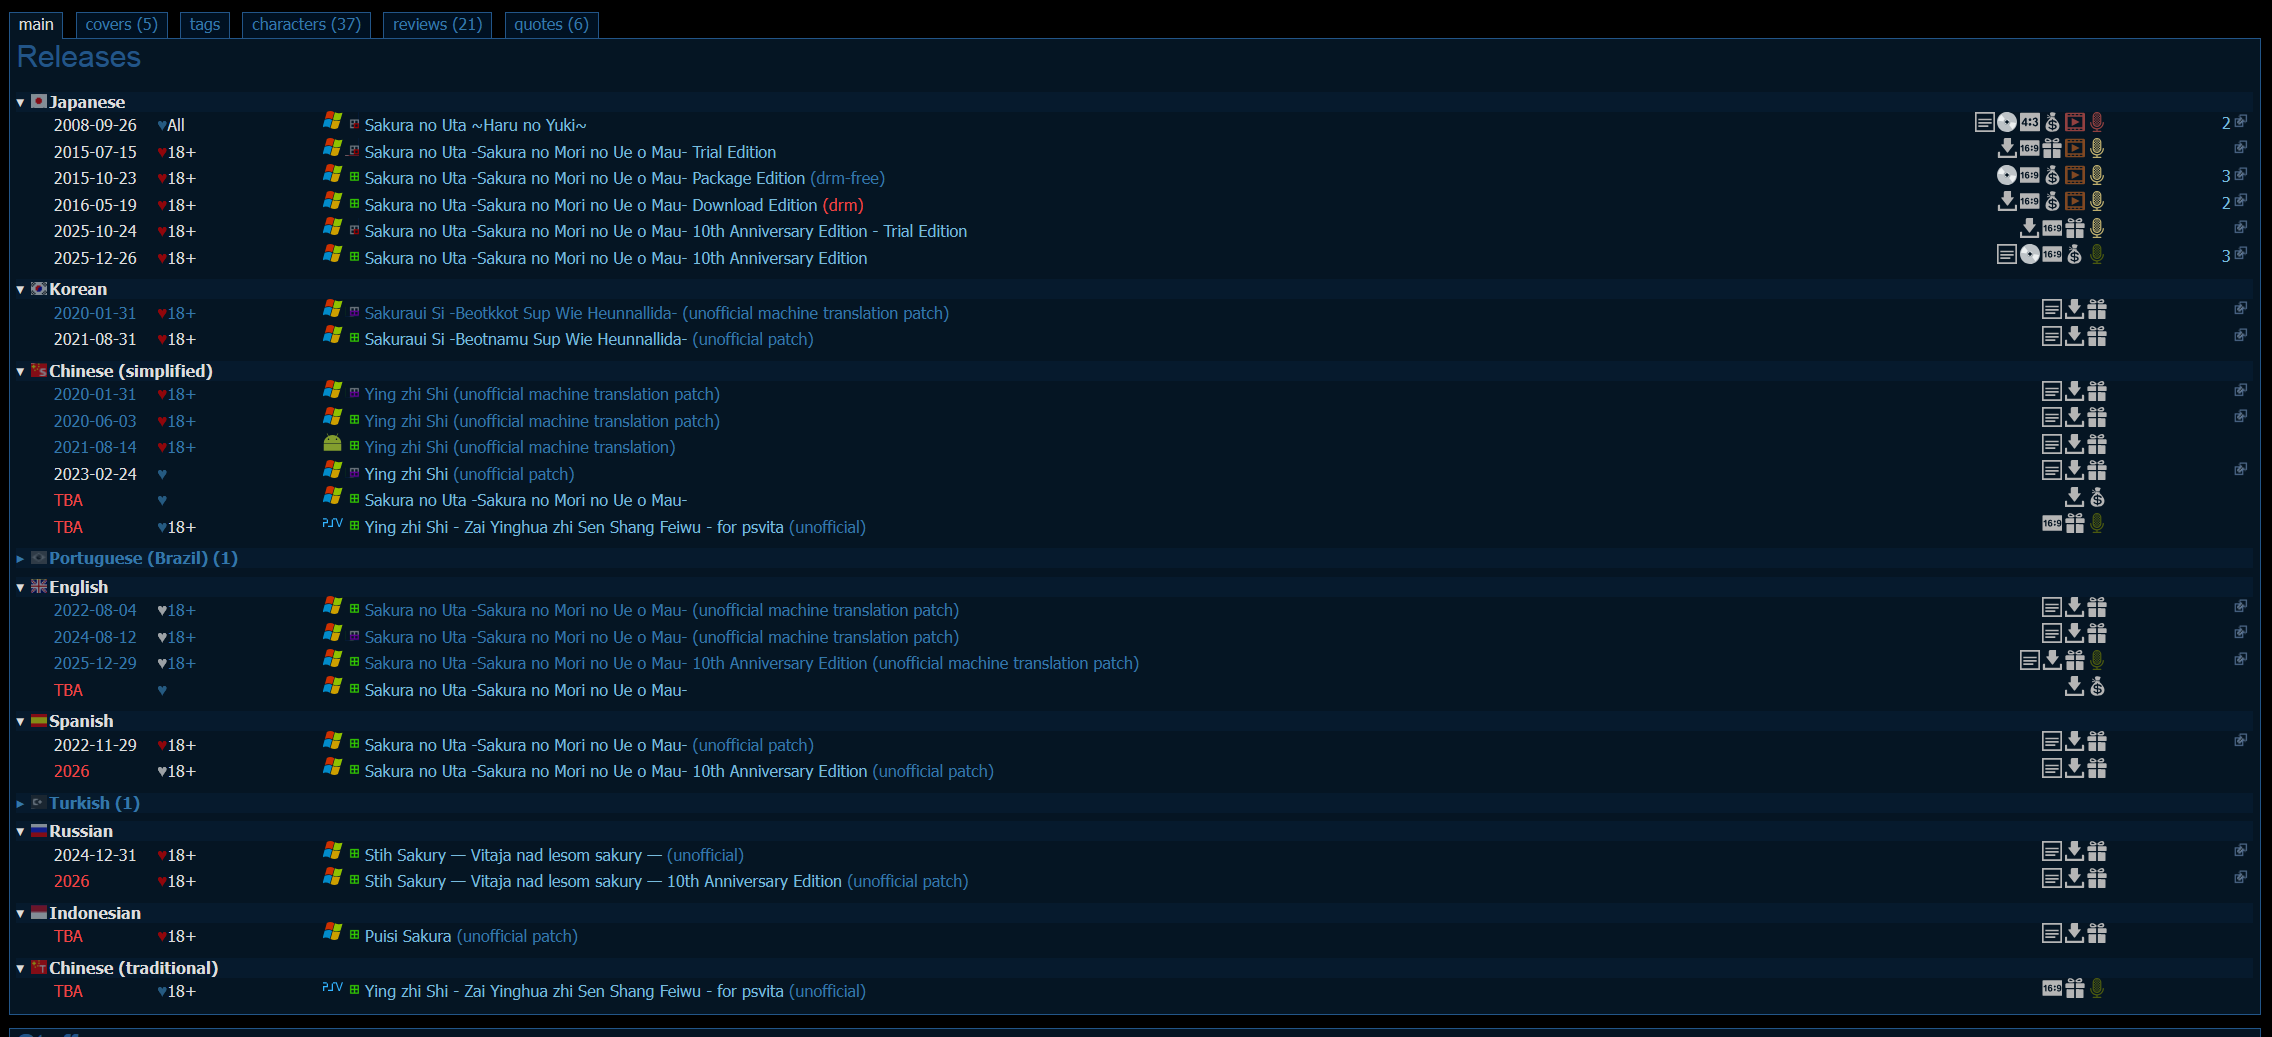Open the tags tab
This screenshot has width=2272, height=1037.
pyautogui.click(x=205, y=25)
